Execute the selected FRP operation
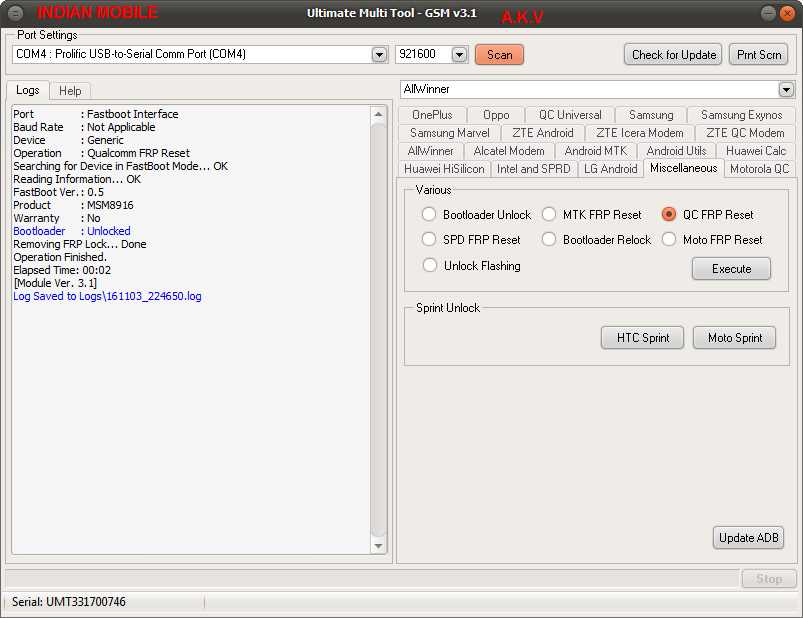803x618 pixels. coord(730,268)
